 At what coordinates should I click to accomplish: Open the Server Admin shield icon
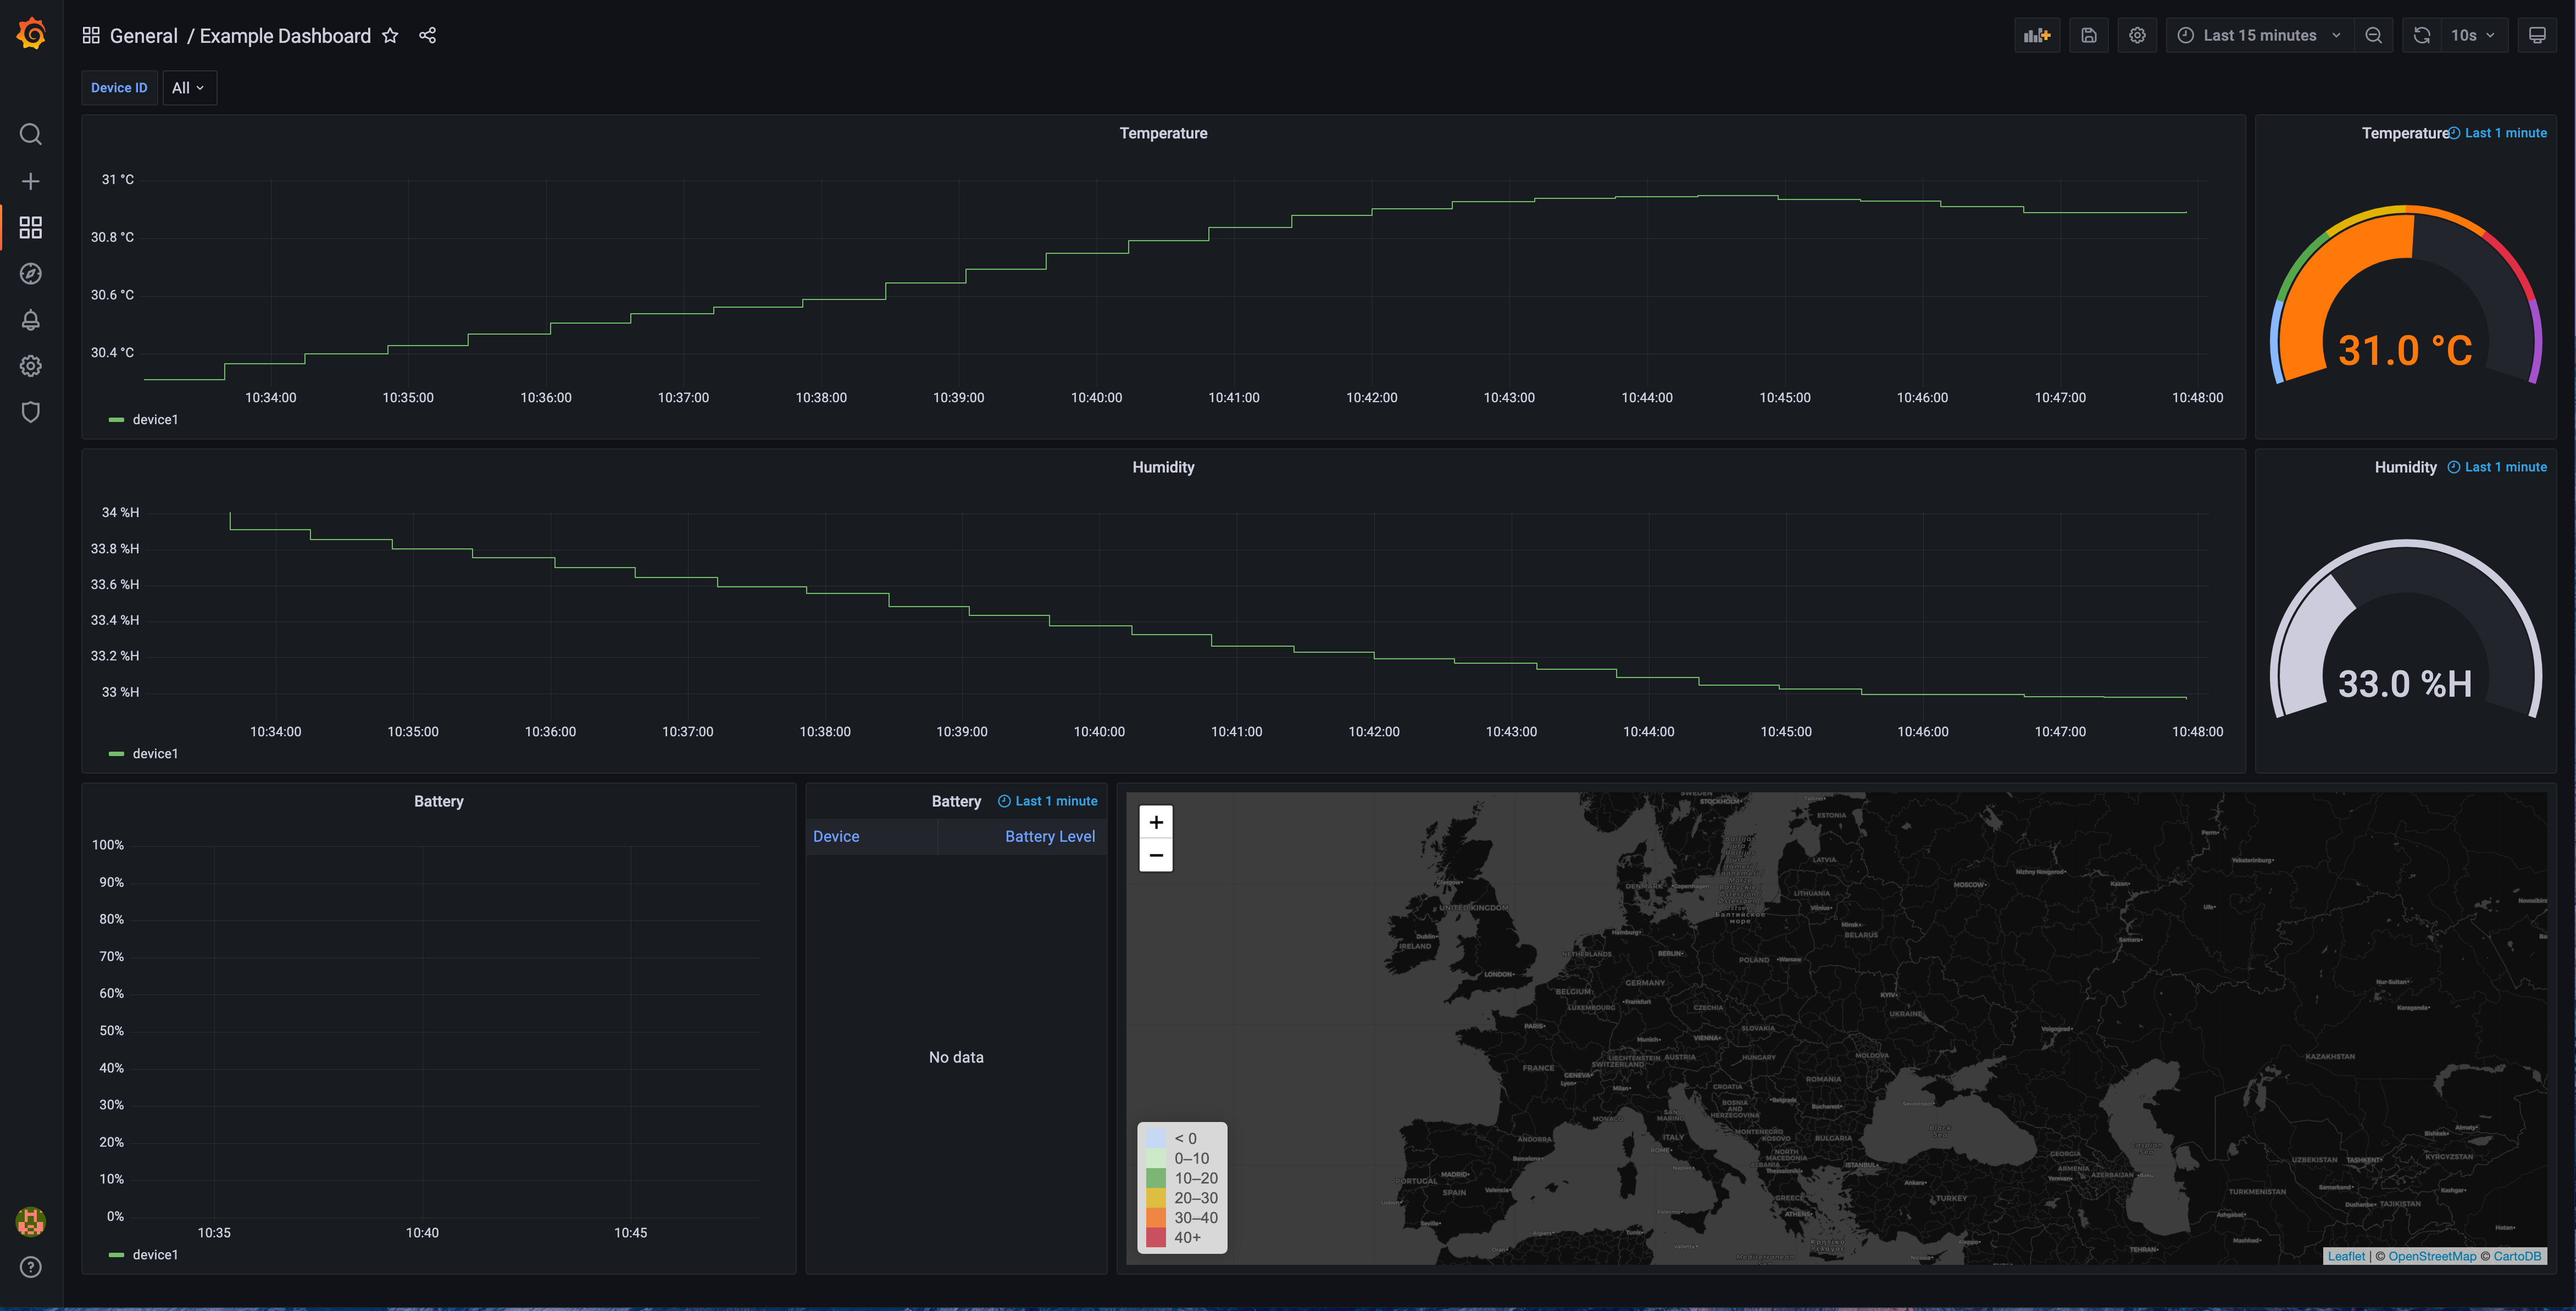(31, 412)
